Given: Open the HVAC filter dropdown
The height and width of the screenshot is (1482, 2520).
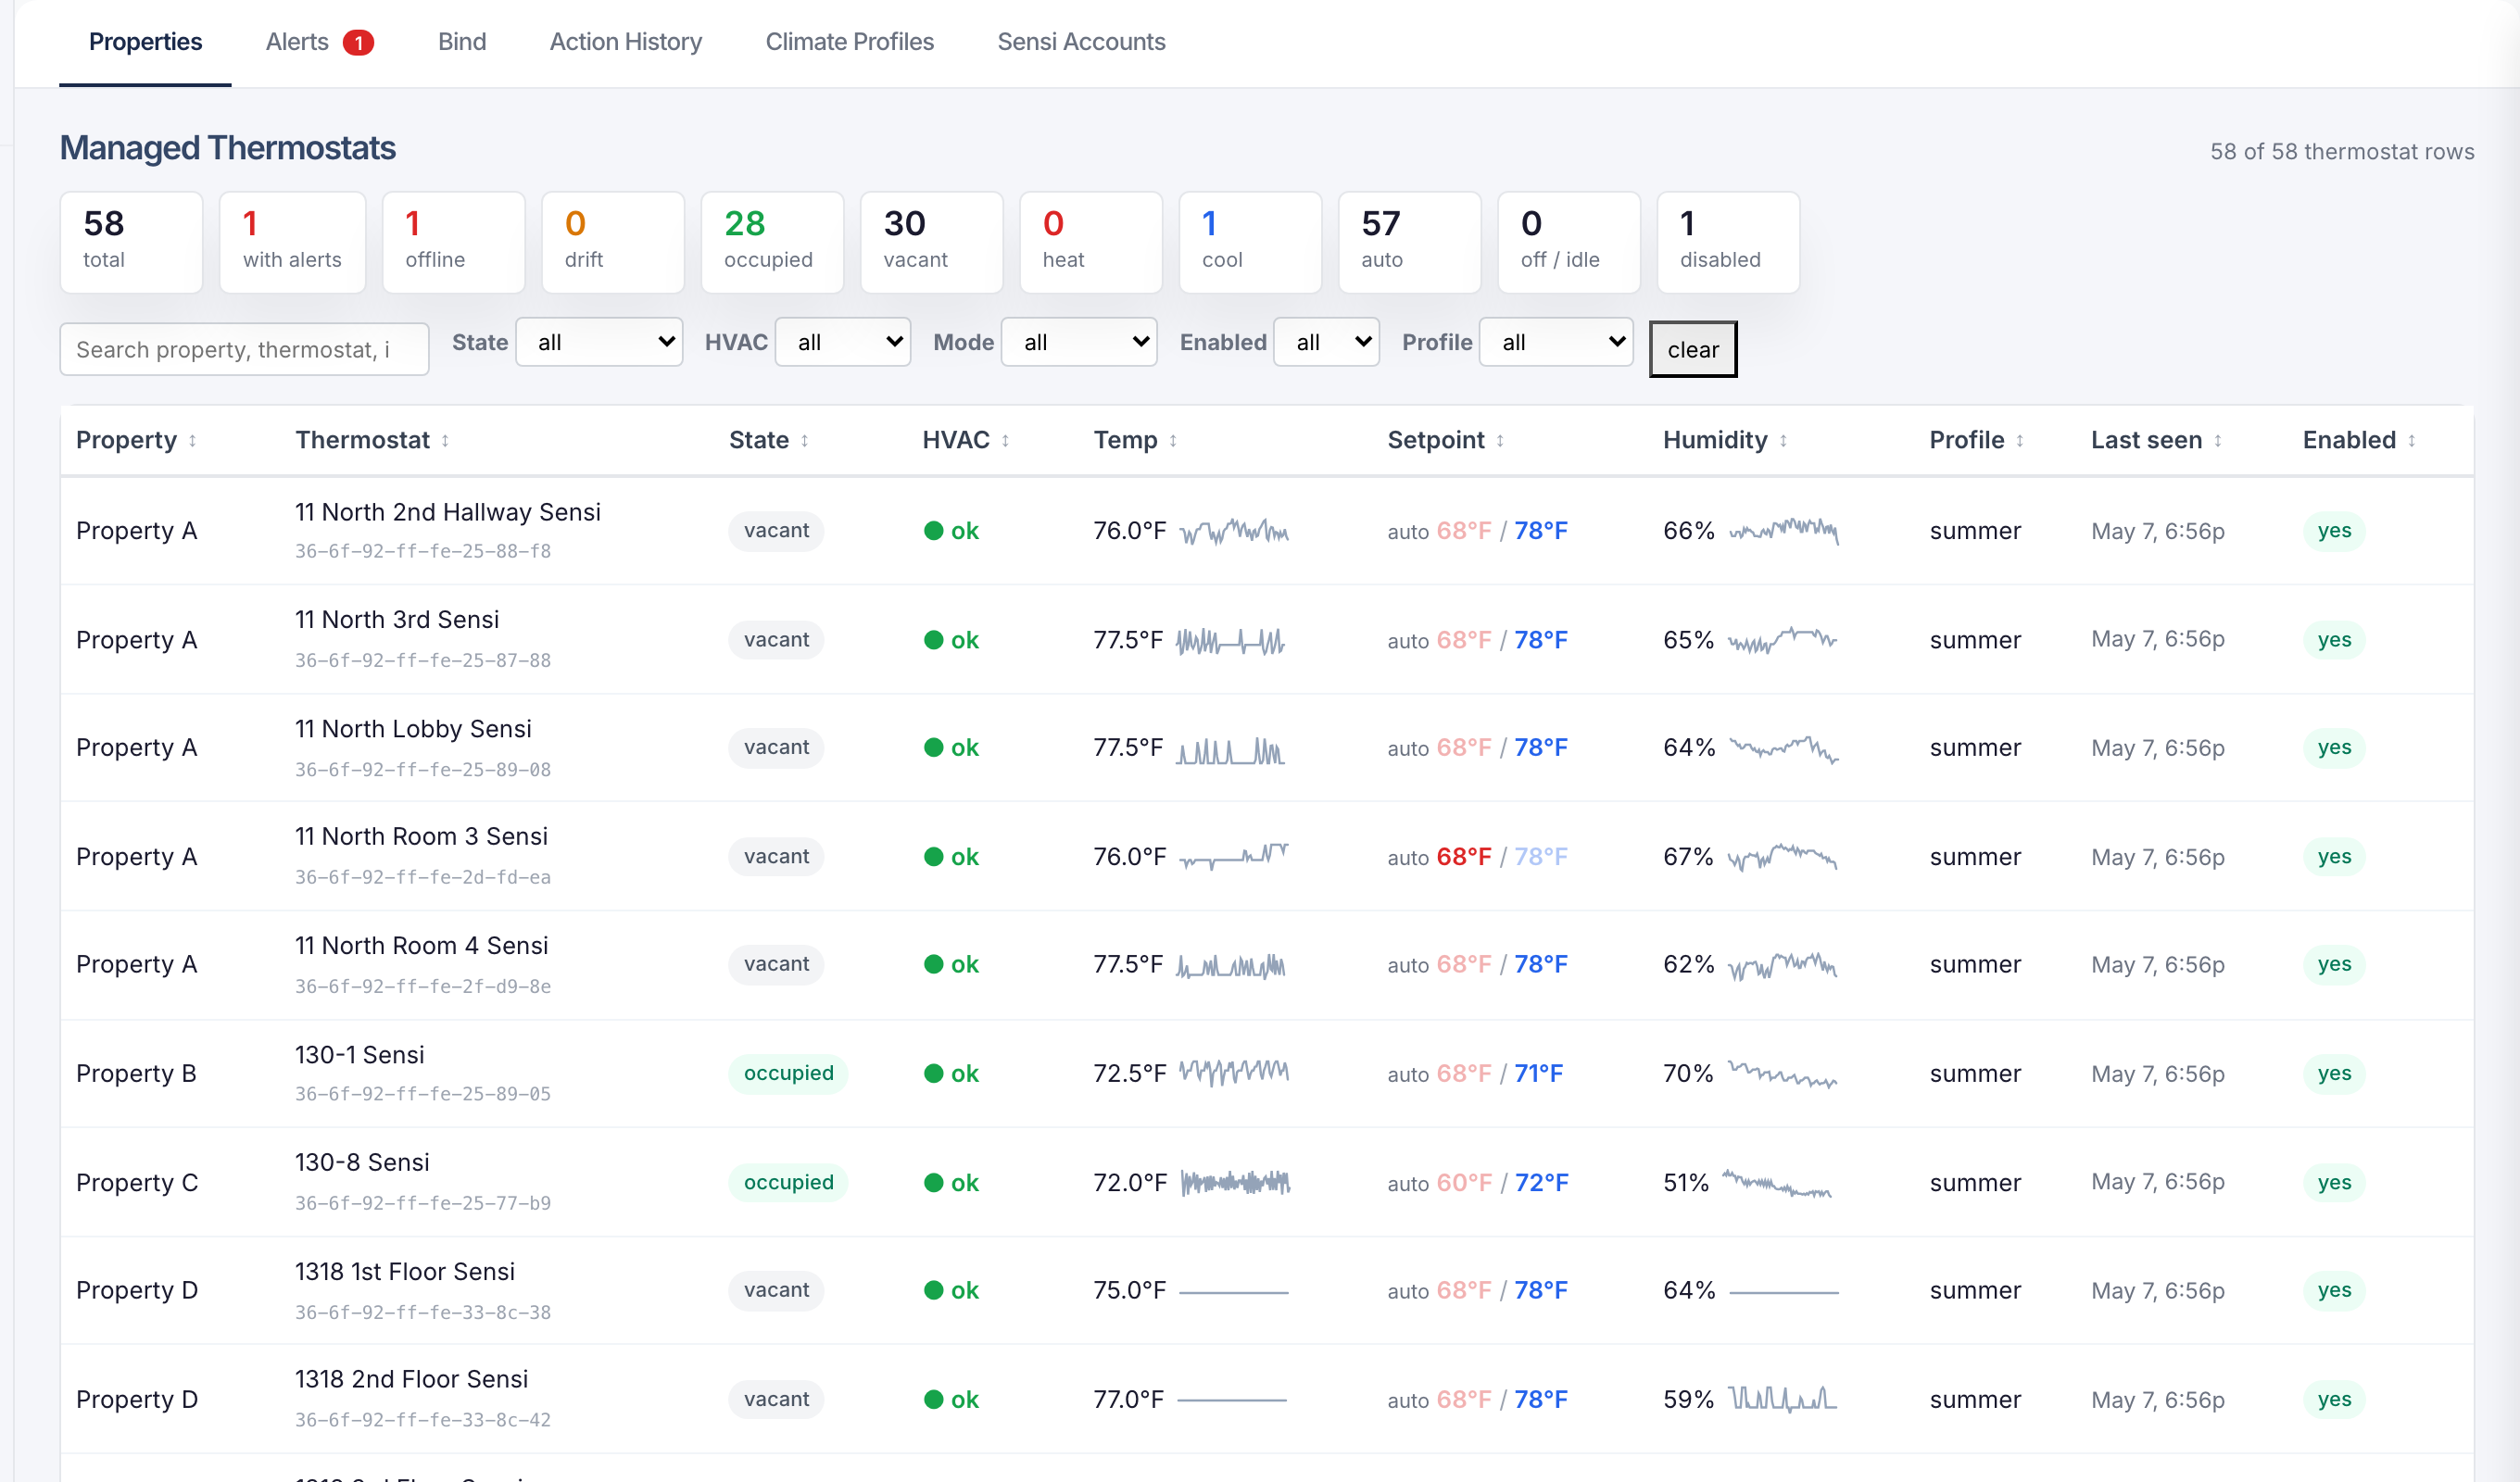Looking at the screenshot, I should (x=843, y=342).
